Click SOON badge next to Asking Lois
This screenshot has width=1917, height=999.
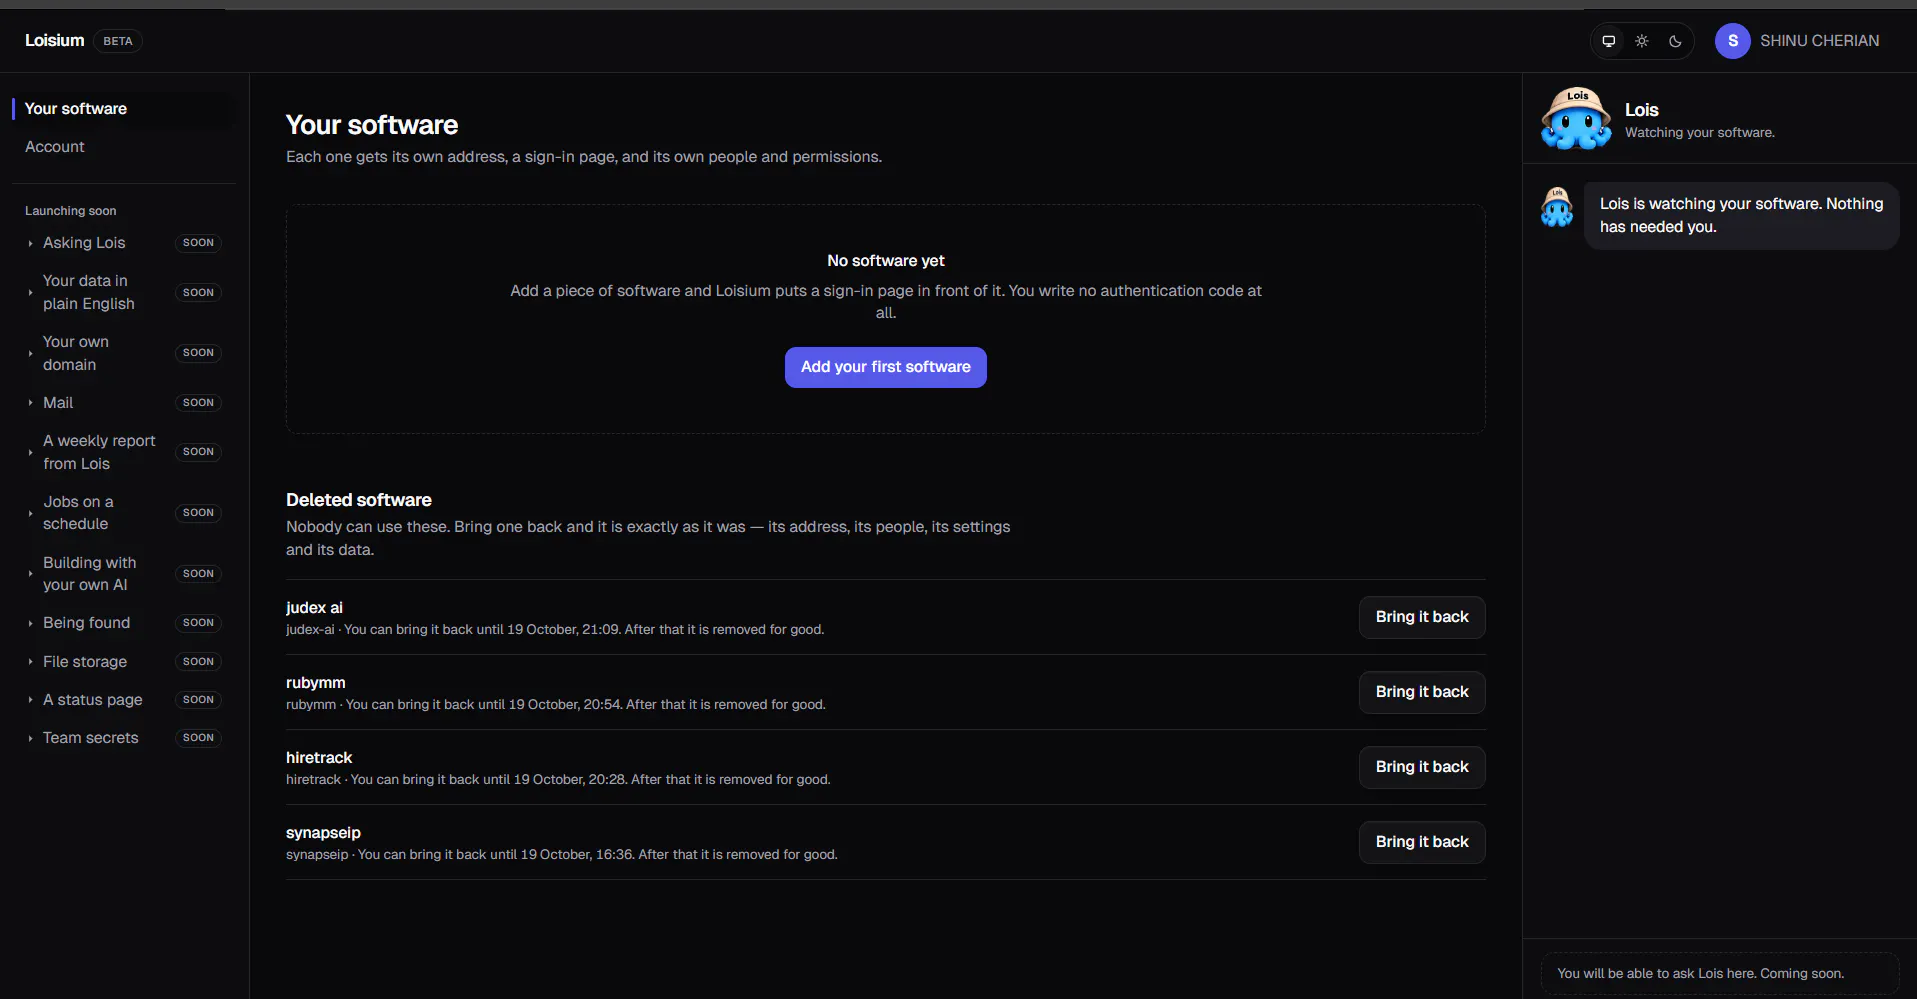point(198,243)
